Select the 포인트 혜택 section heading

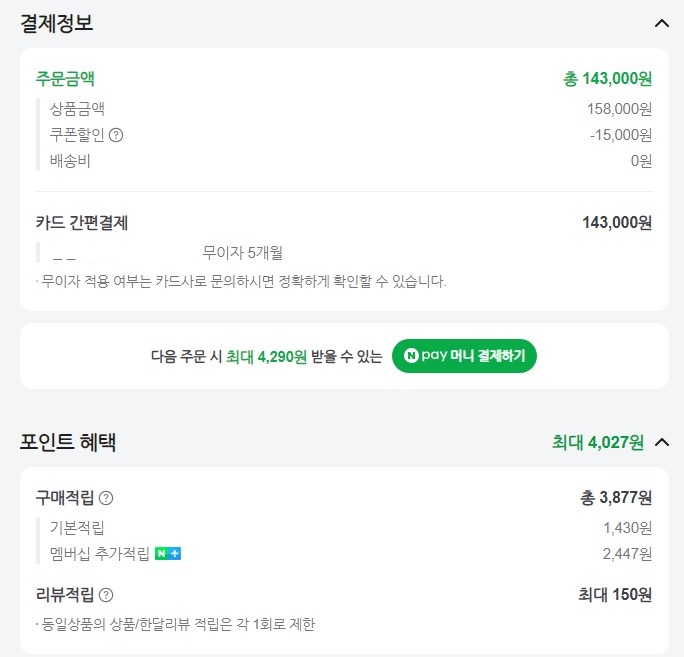point(68,442)
